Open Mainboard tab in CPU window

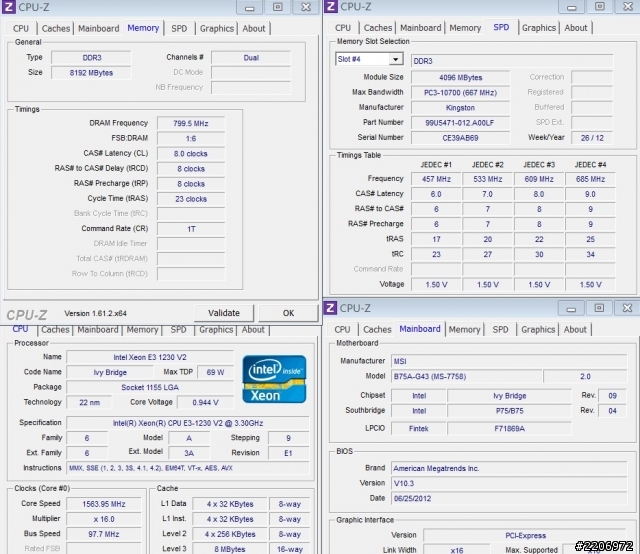(x=98, y=329)
